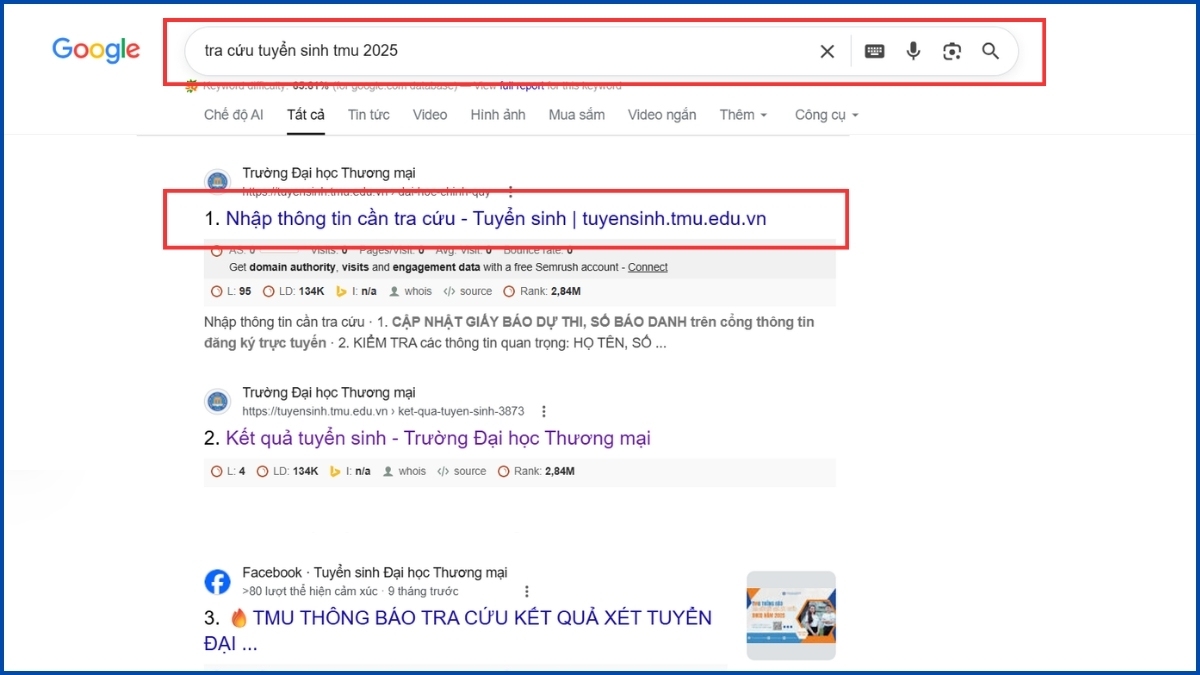
Task: Open three-dot menu of Facebook result
Action: (527, 591)
